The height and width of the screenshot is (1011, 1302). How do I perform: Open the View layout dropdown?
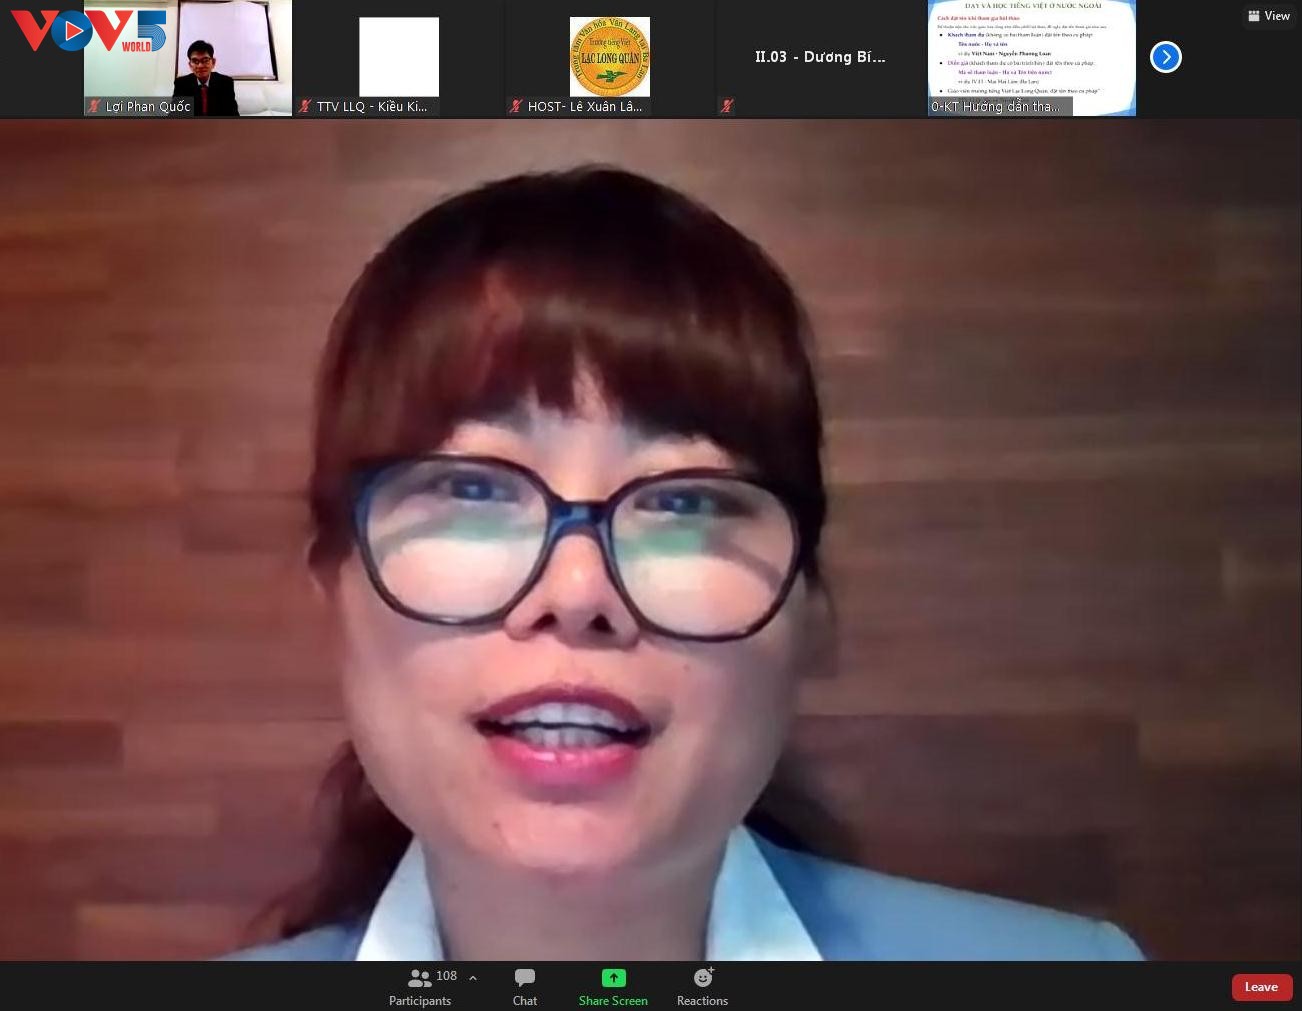tap(1269, 16)
